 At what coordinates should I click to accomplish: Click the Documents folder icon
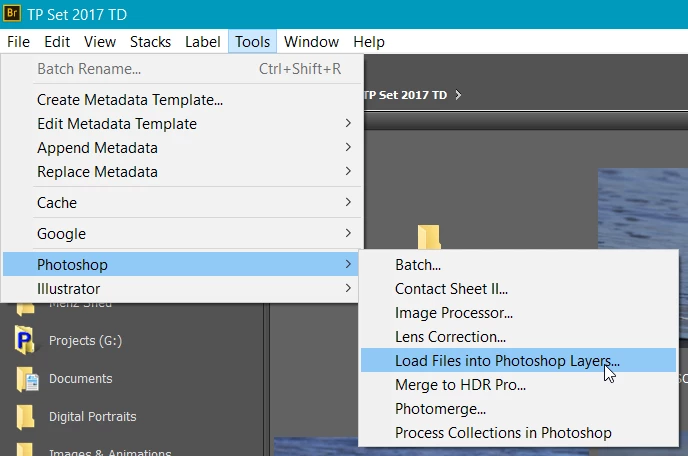pyautogui.click(x=27, y=379)
